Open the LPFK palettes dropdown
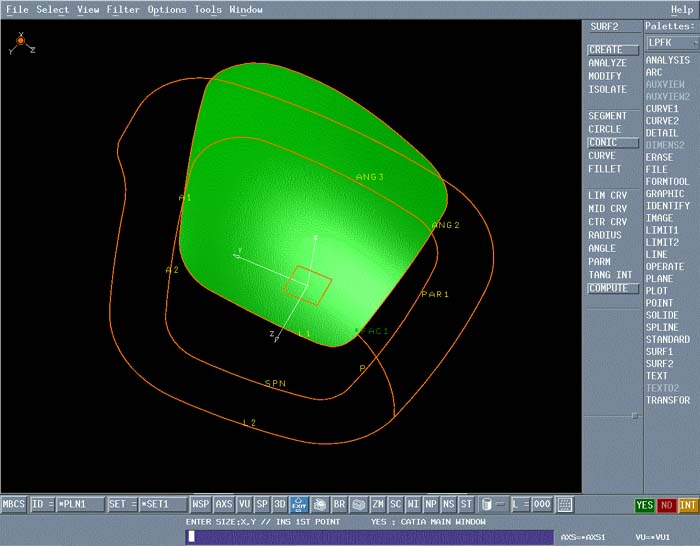Screen dimensions: 700x546 click(671, 43)
